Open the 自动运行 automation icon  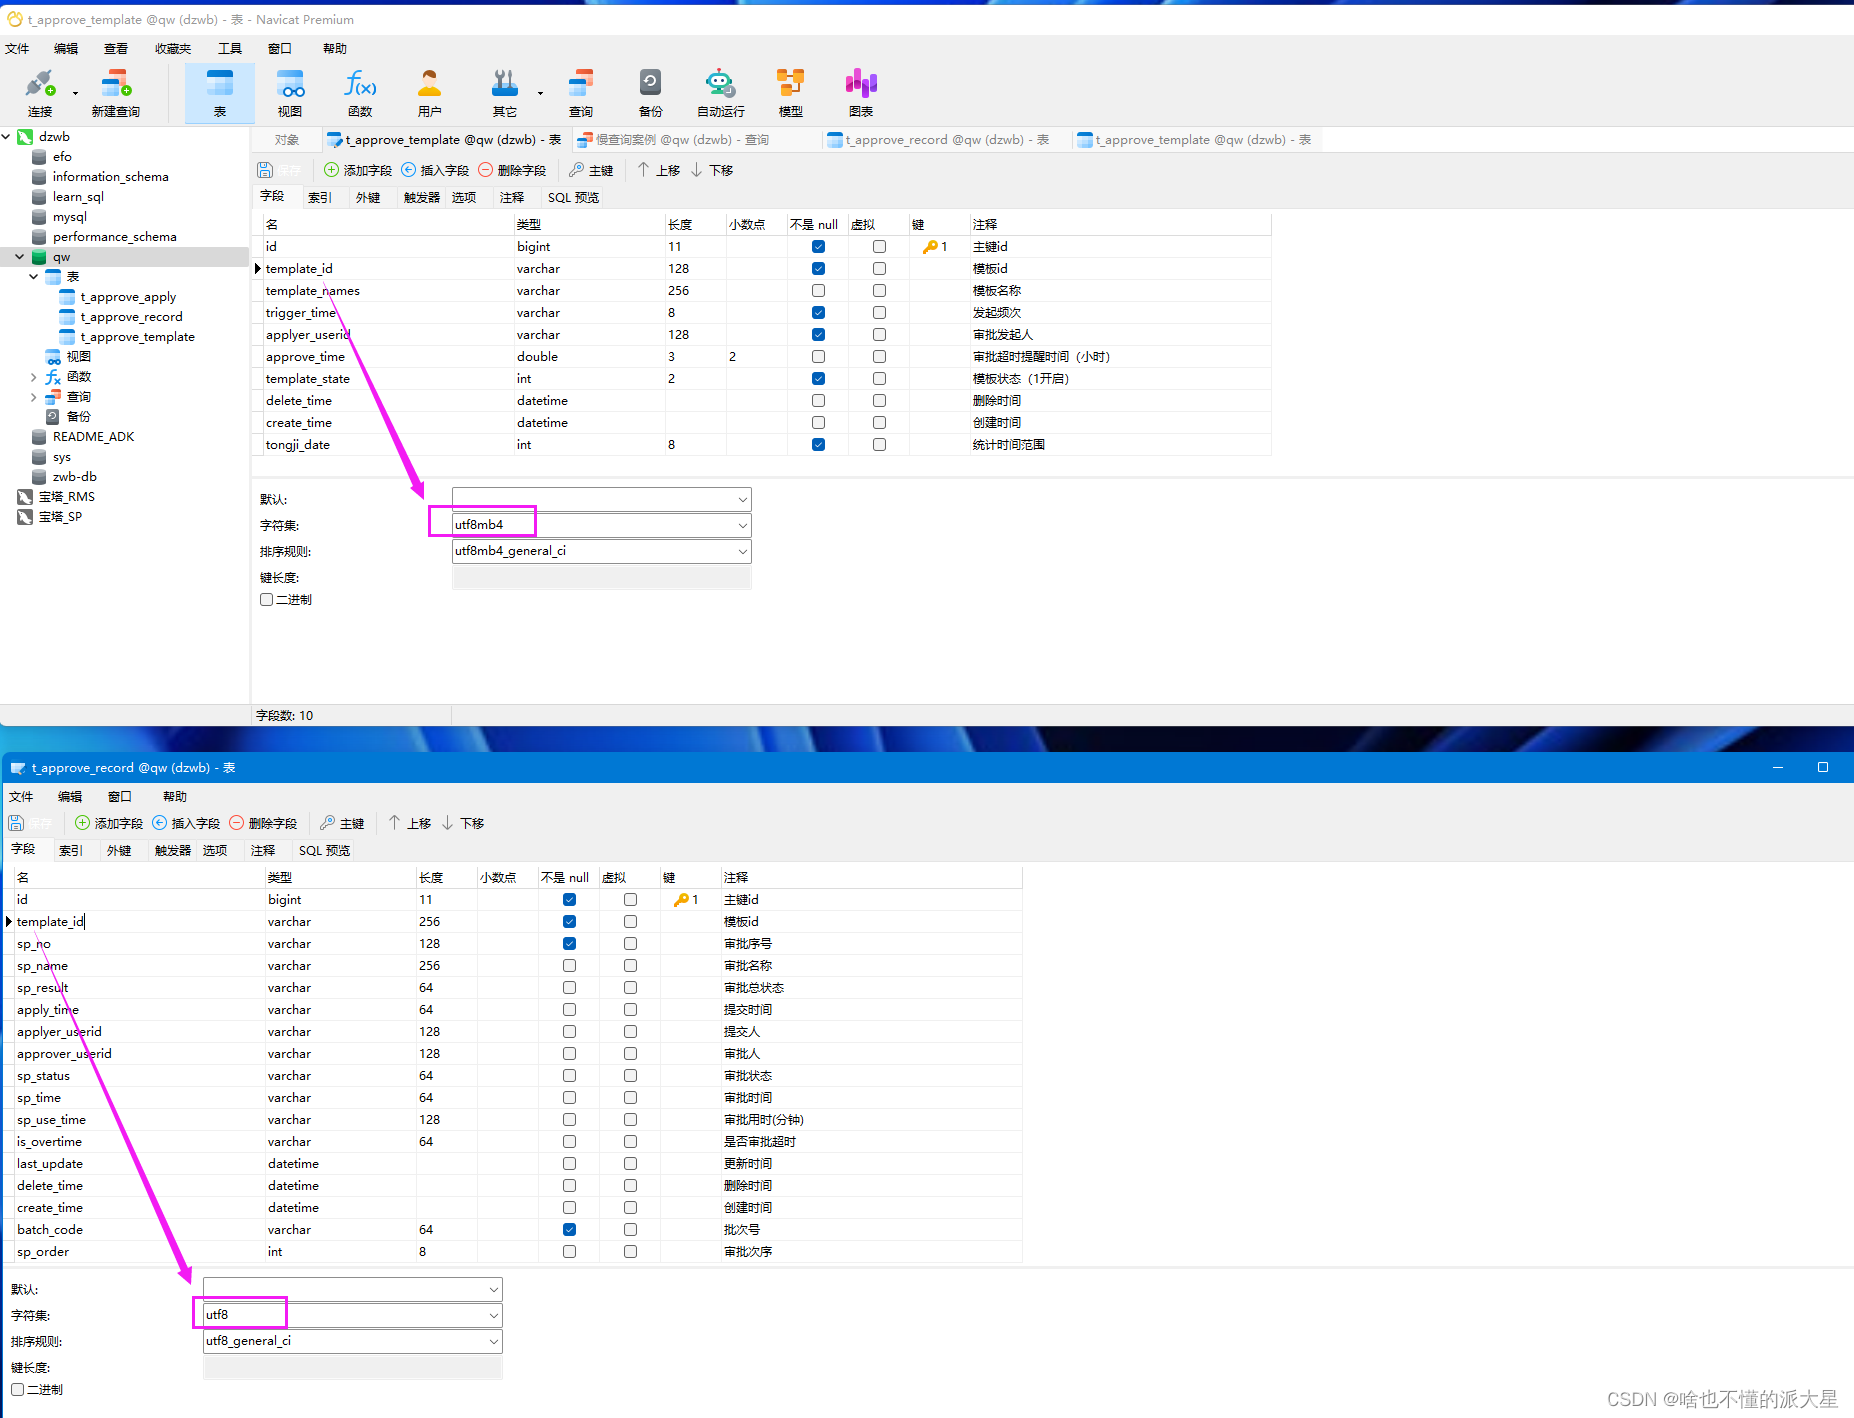pyautogui.click(x=720, y=93)
